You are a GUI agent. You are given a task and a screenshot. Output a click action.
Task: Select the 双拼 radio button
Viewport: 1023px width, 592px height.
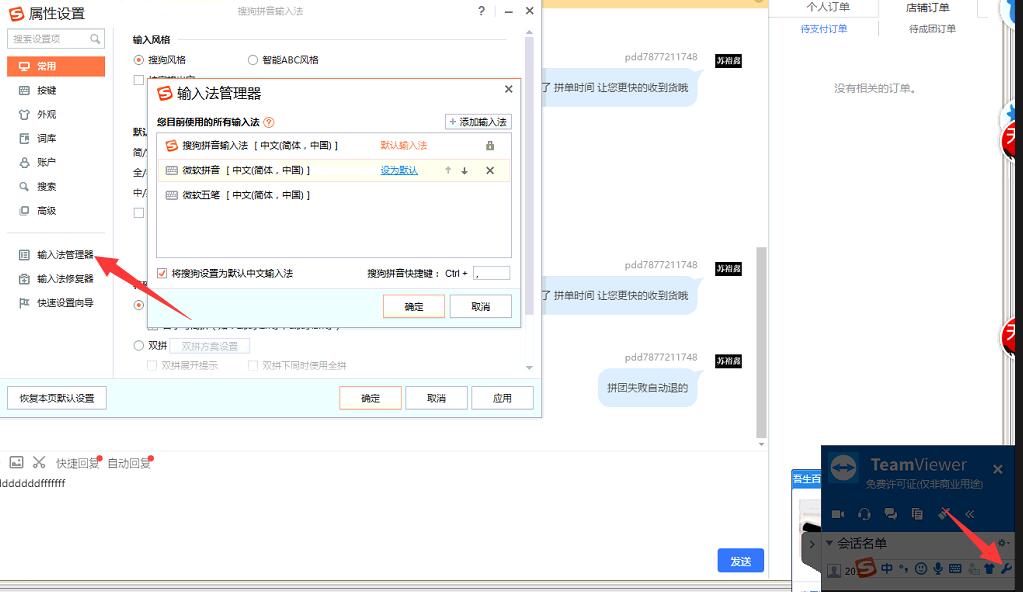[x=138, y=345]
